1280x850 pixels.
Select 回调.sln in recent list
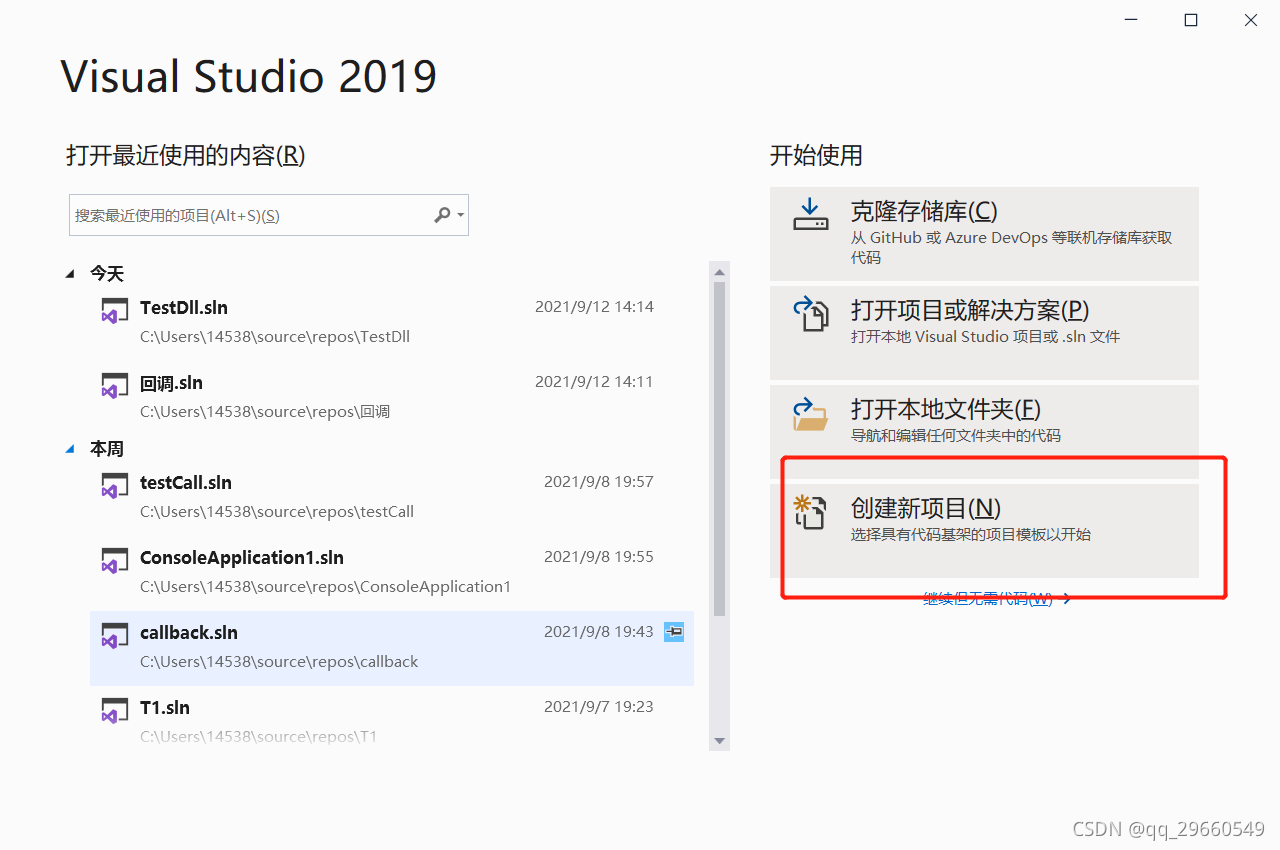[392, 397]
